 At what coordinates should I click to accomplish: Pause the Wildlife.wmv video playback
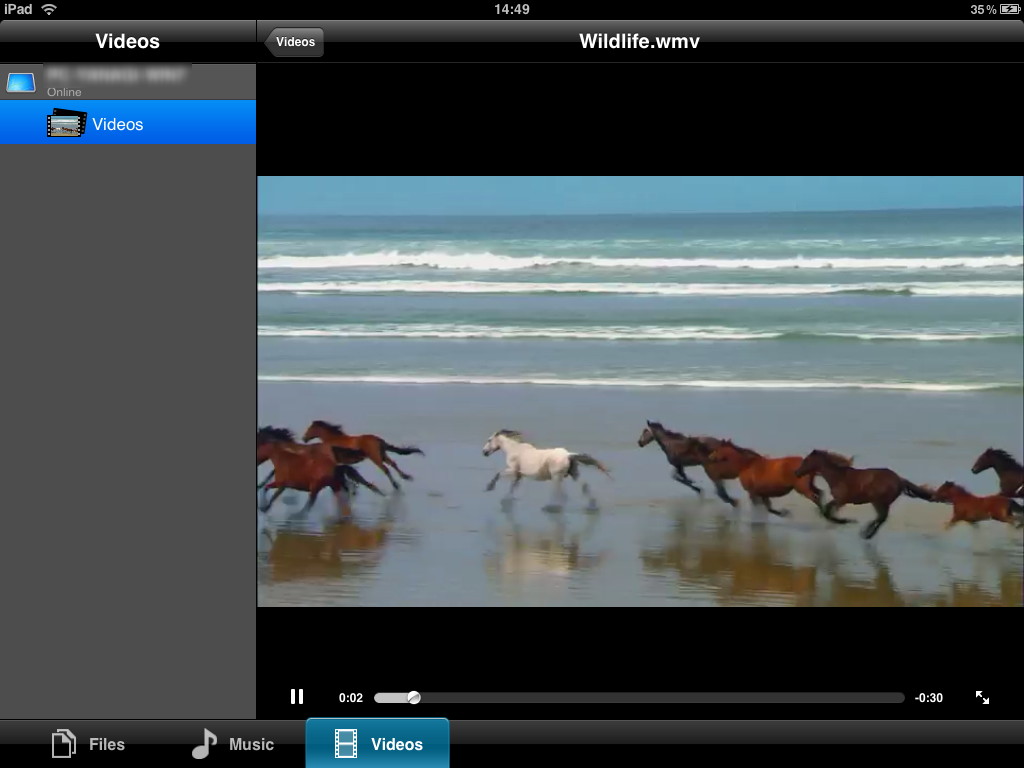click(296, 697)
